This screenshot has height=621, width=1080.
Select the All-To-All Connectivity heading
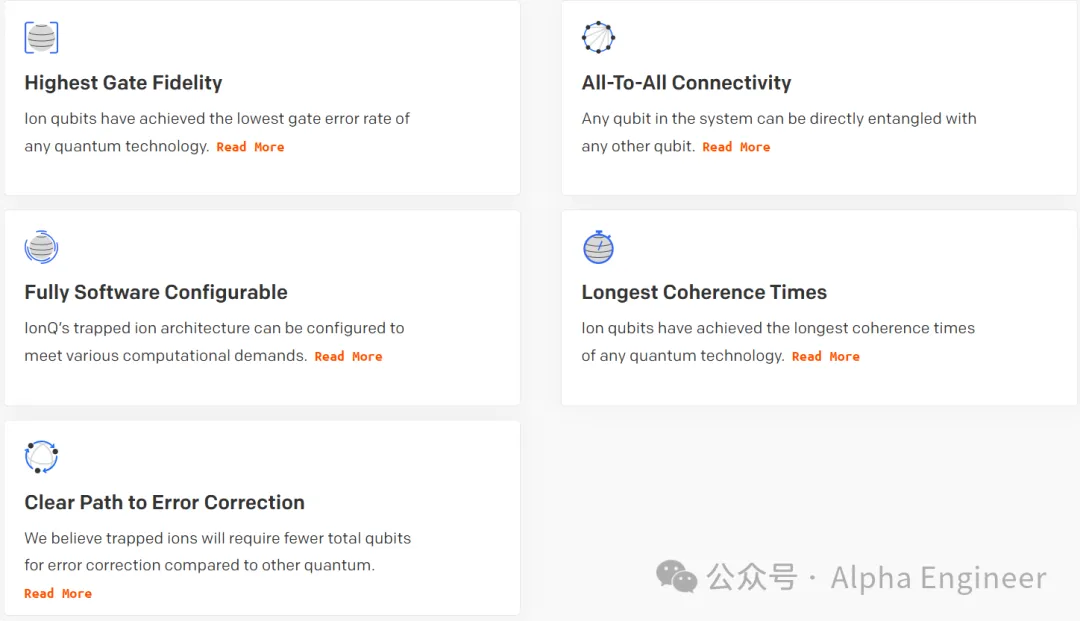[x=686, y=83]
